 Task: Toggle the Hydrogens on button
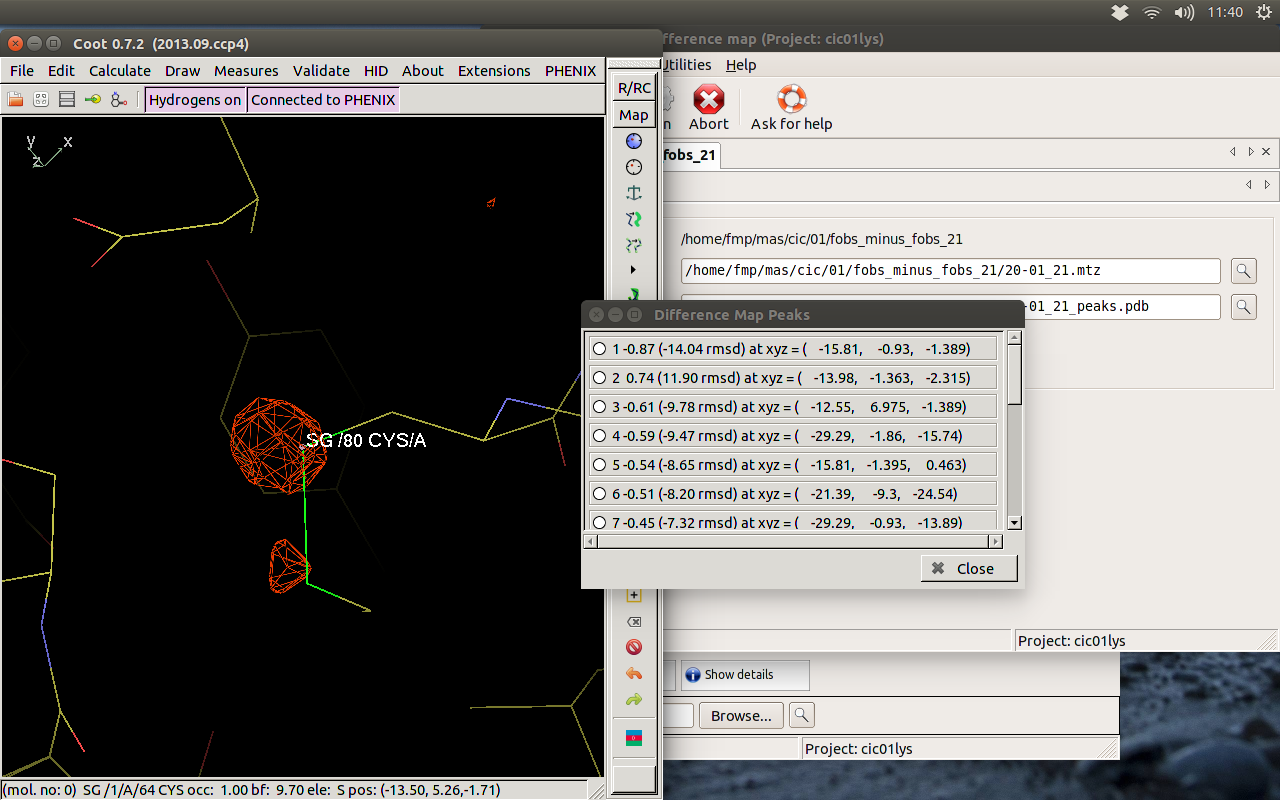[195, 100]
